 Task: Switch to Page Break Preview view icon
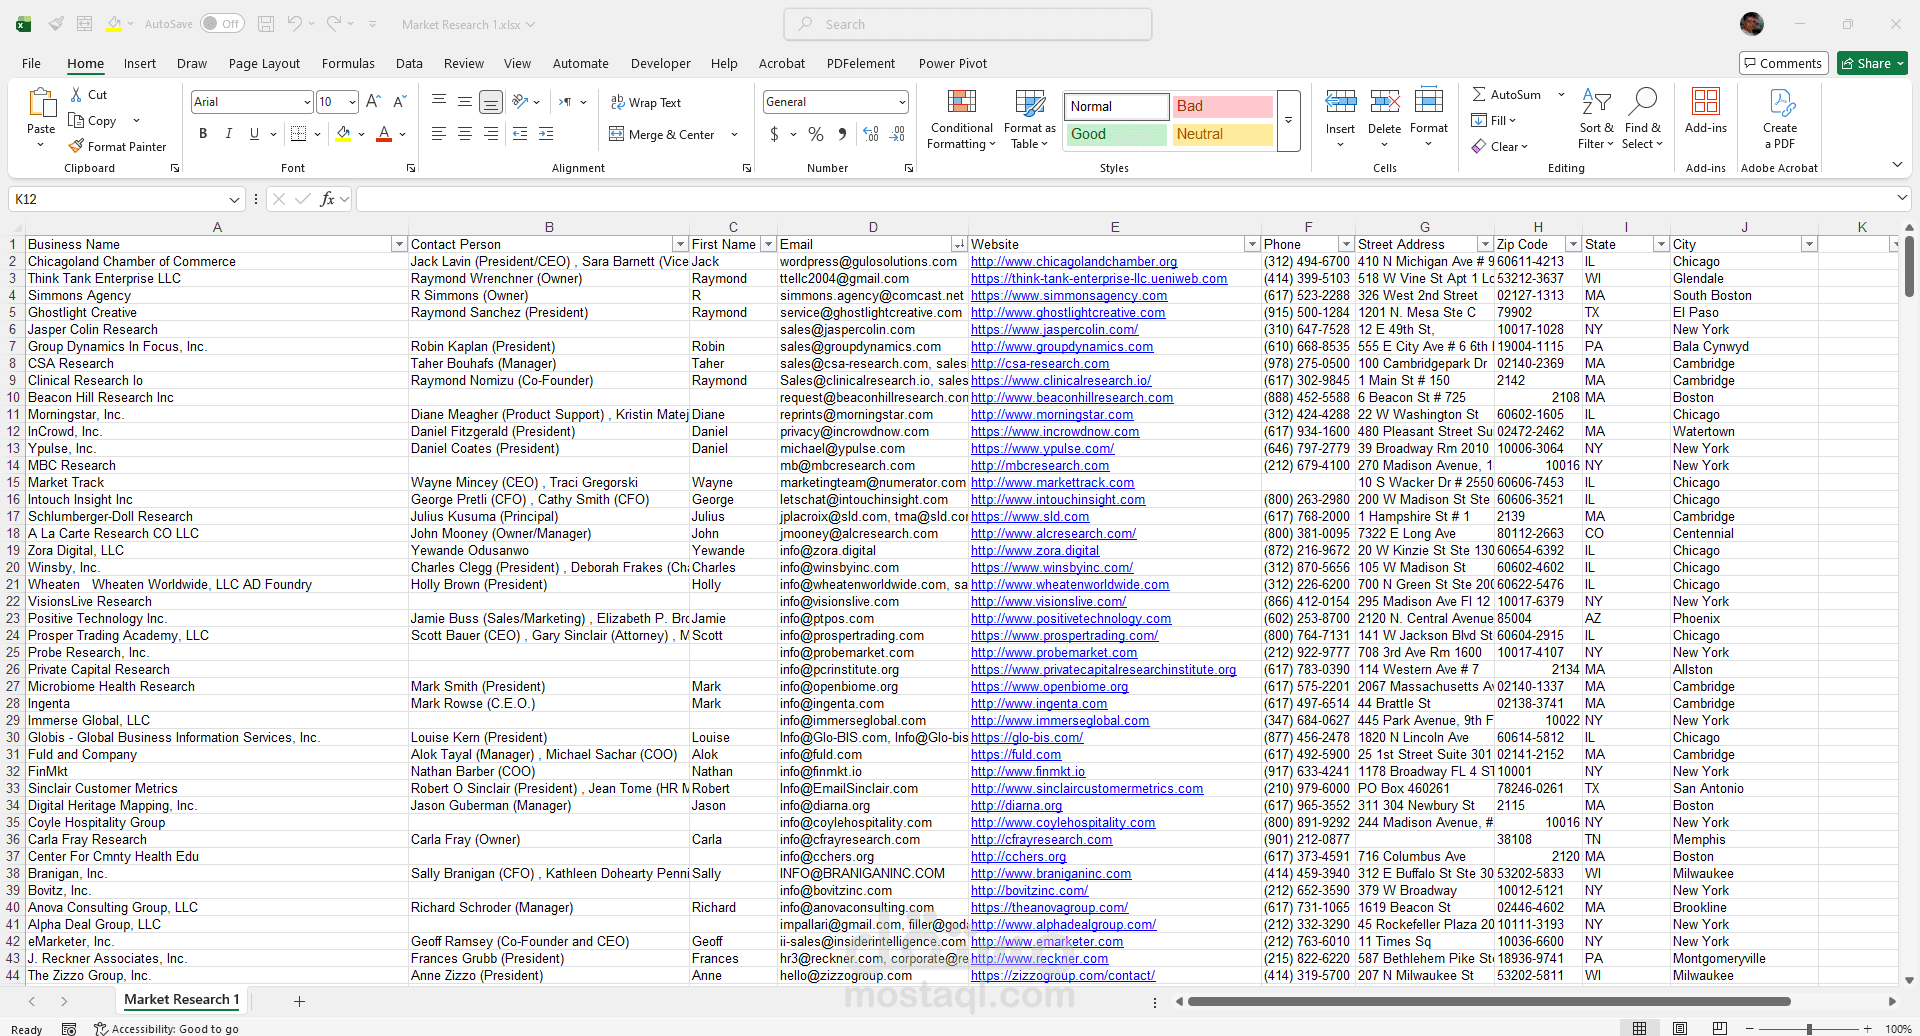tap(1720, 1028)
